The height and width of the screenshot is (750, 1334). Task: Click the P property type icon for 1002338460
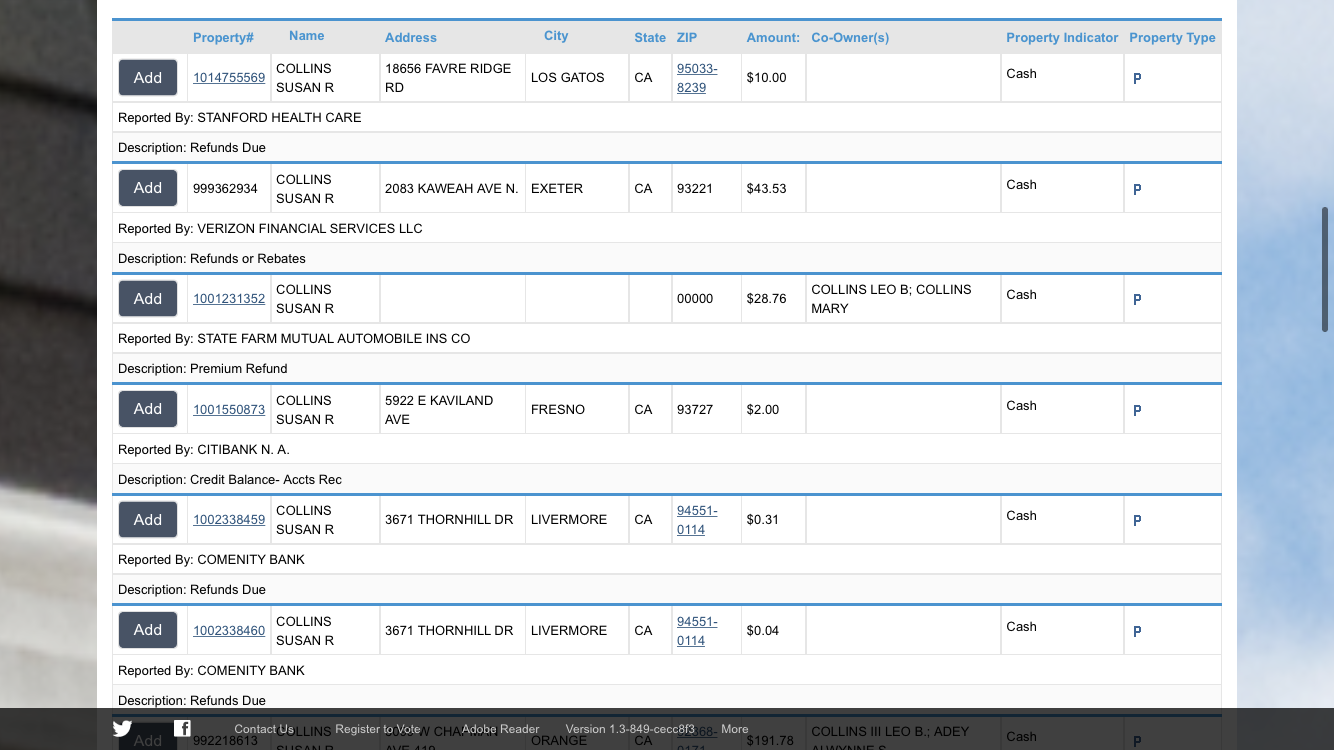[x=1137, y=631]
